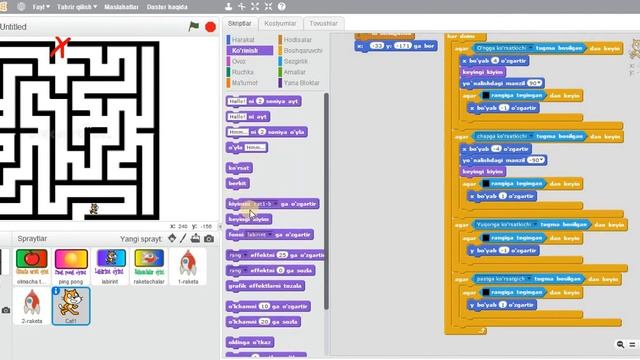
Task: Choose new sprite from library icon
Action: 172,238
